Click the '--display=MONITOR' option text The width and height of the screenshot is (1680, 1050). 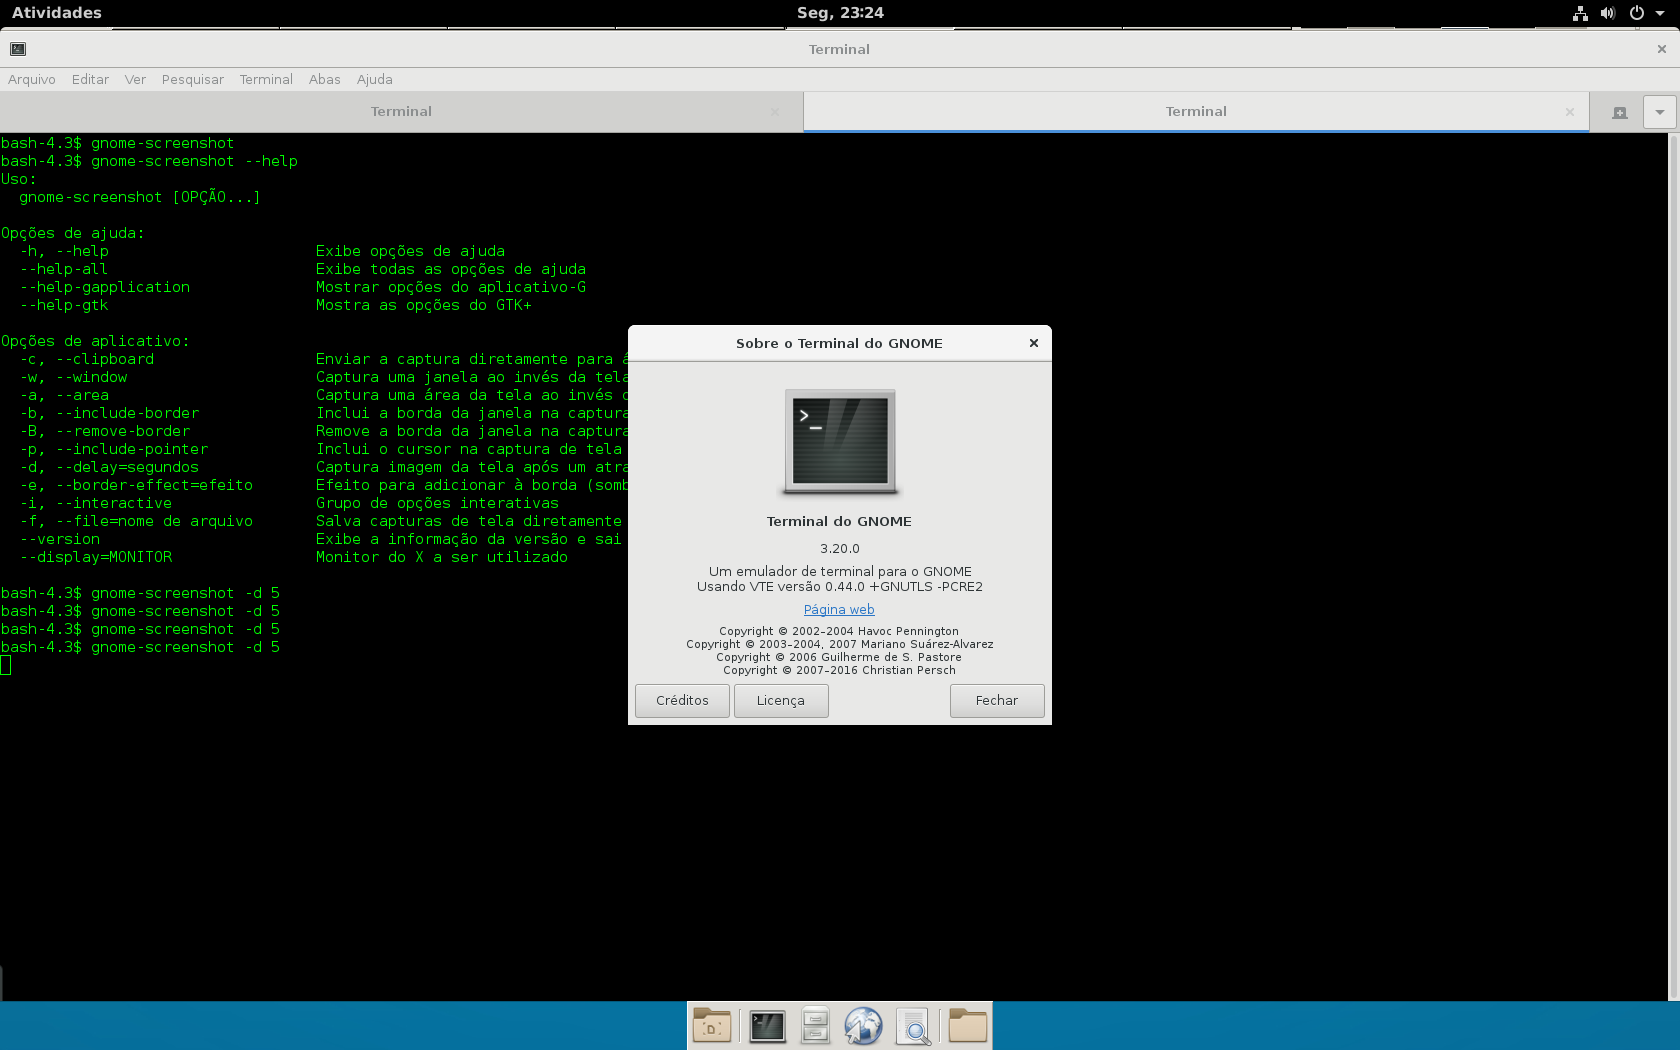coord(96,557)
